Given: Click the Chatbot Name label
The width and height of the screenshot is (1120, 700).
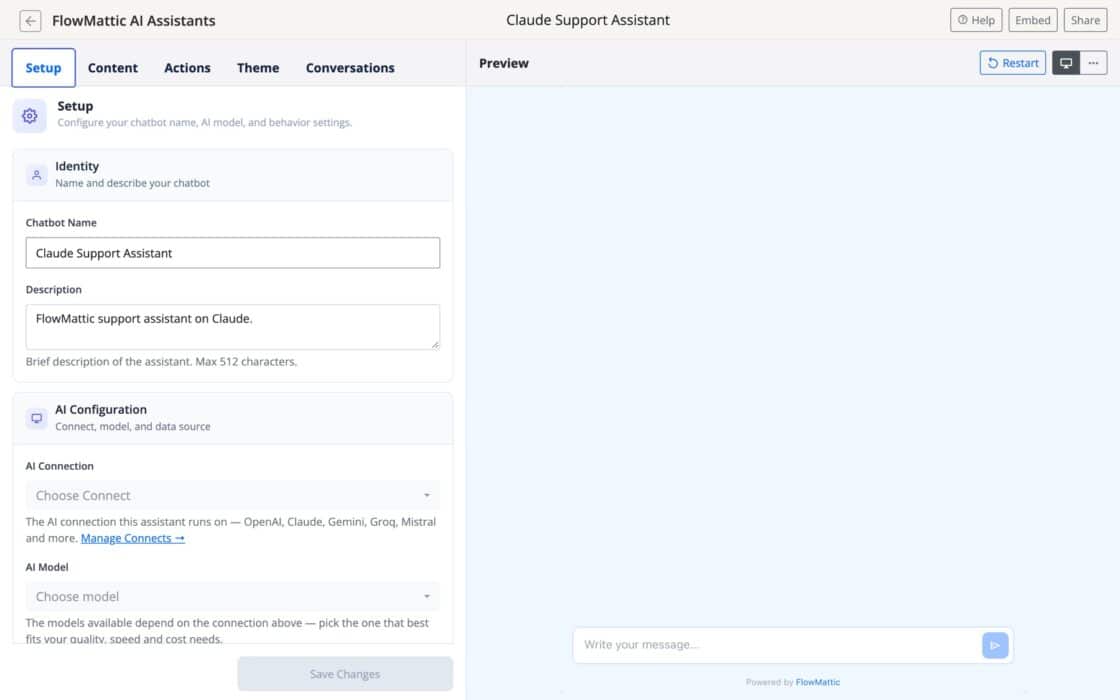Looking at the screenshot, I should click(61, 223).
